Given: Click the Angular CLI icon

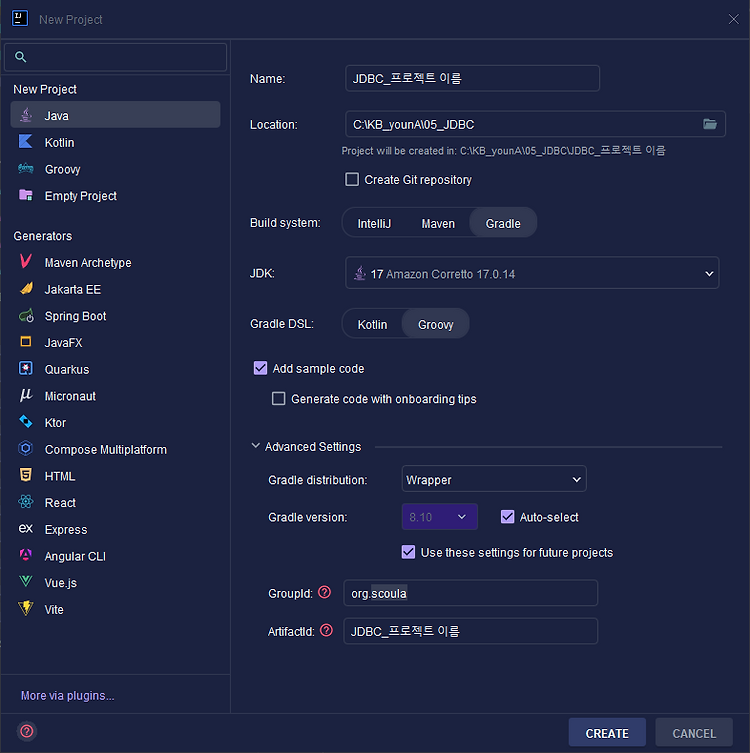Looking at the screenshot, I should (25, 555).
